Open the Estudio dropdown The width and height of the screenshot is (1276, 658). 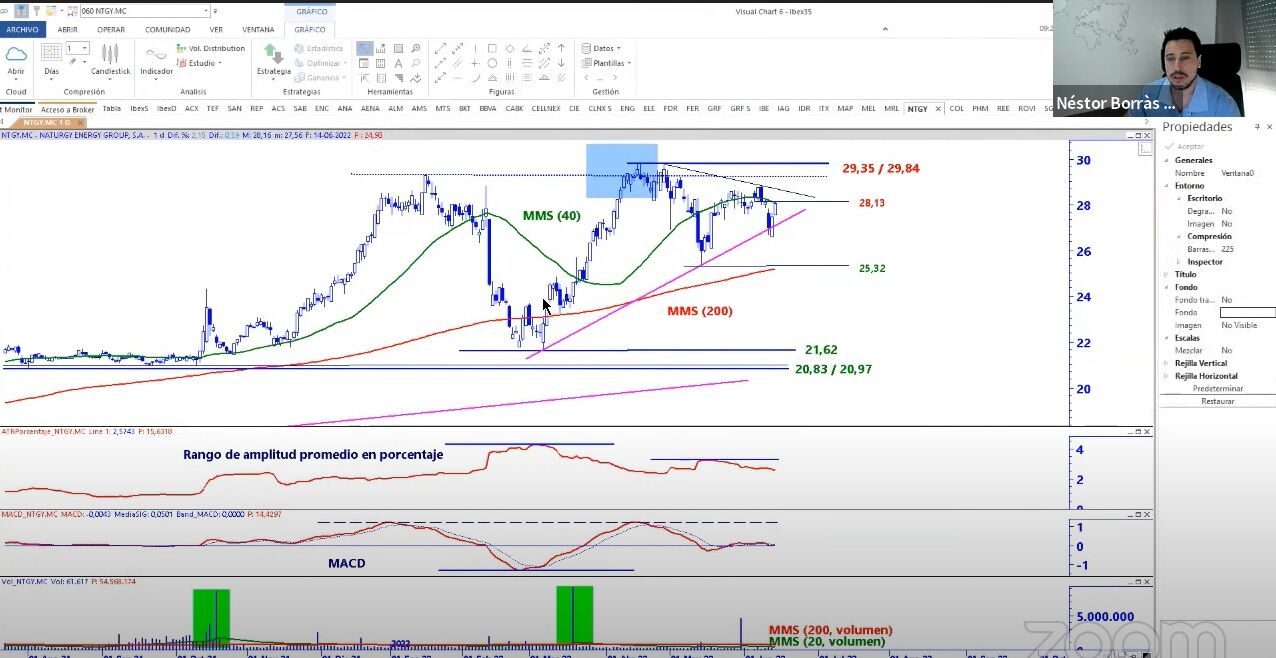(x=198, y=63)
